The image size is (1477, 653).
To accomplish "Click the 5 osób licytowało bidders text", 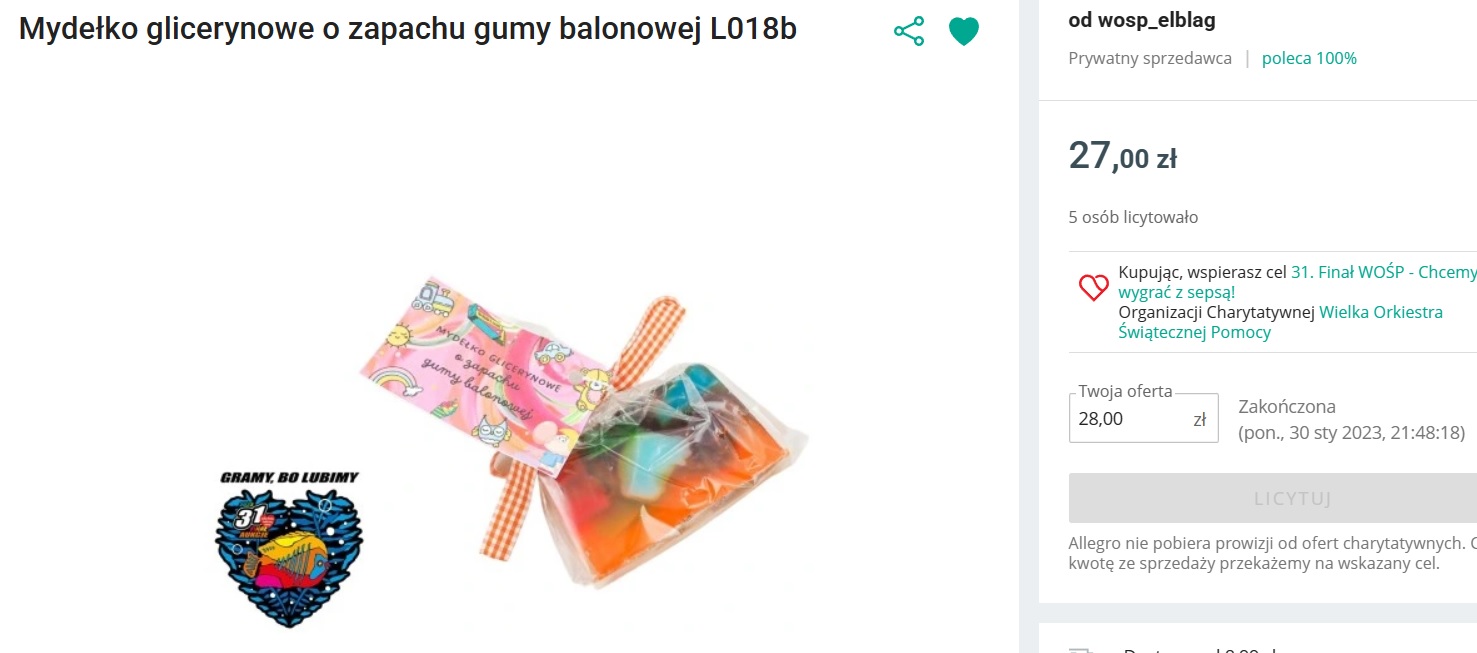I will (x=1133, y=217).
